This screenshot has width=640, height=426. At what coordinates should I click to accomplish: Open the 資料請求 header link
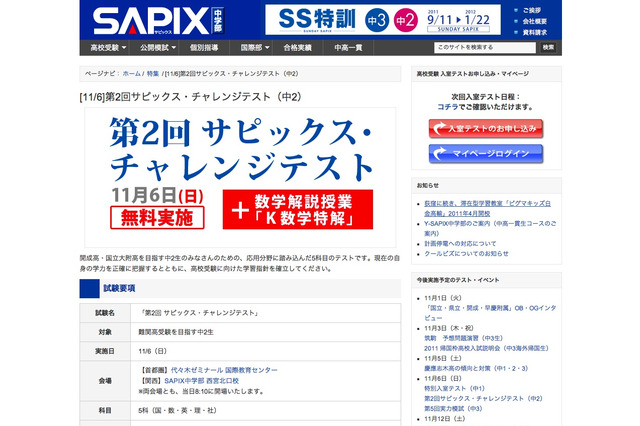point(535,32)
